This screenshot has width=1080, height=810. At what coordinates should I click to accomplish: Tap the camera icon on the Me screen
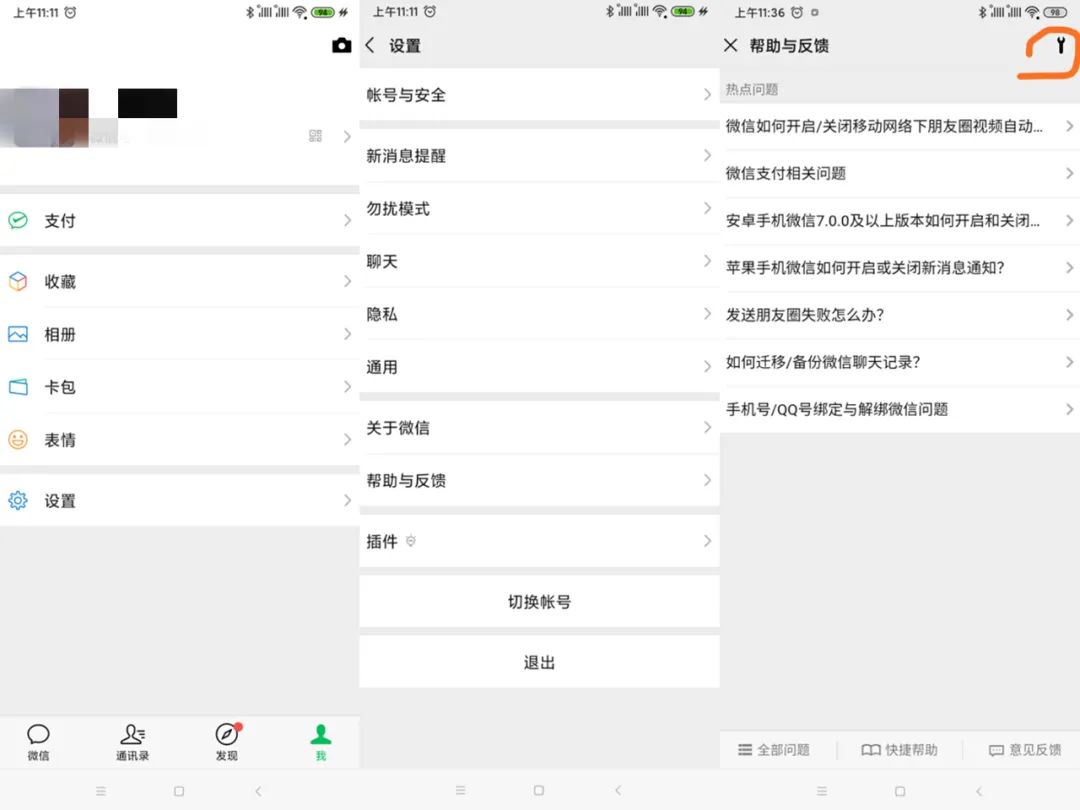coord(342,45)
